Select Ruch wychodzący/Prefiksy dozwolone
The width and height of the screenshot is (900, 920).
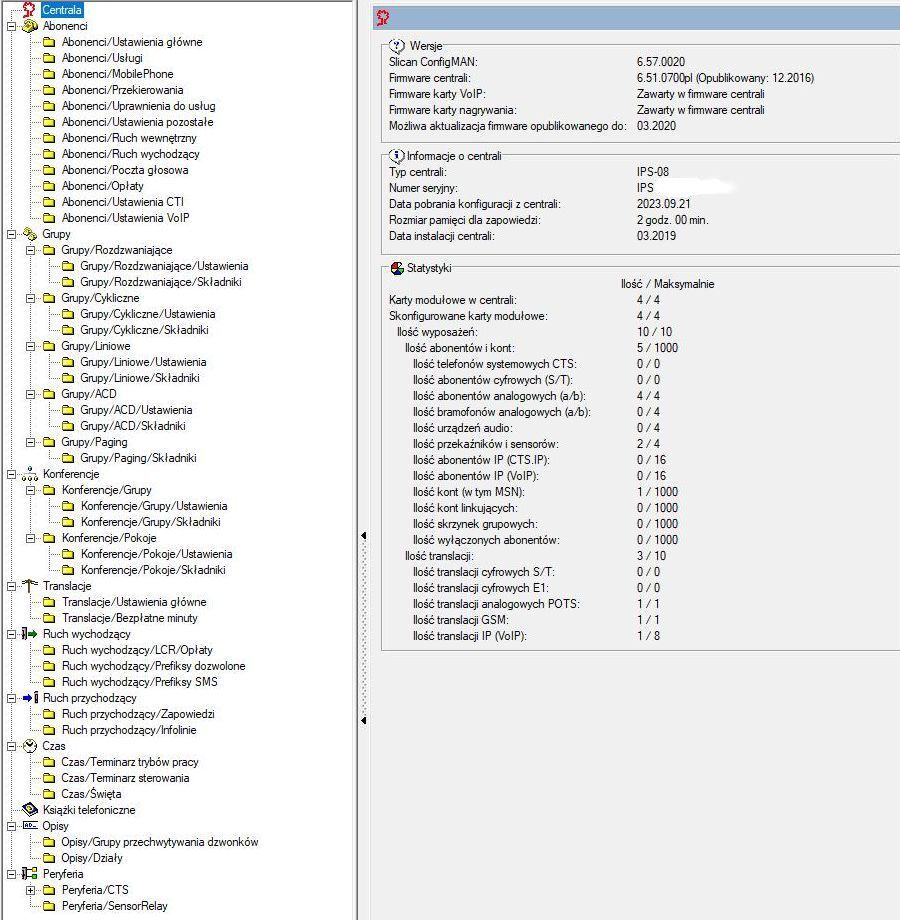tap(154, 666)
